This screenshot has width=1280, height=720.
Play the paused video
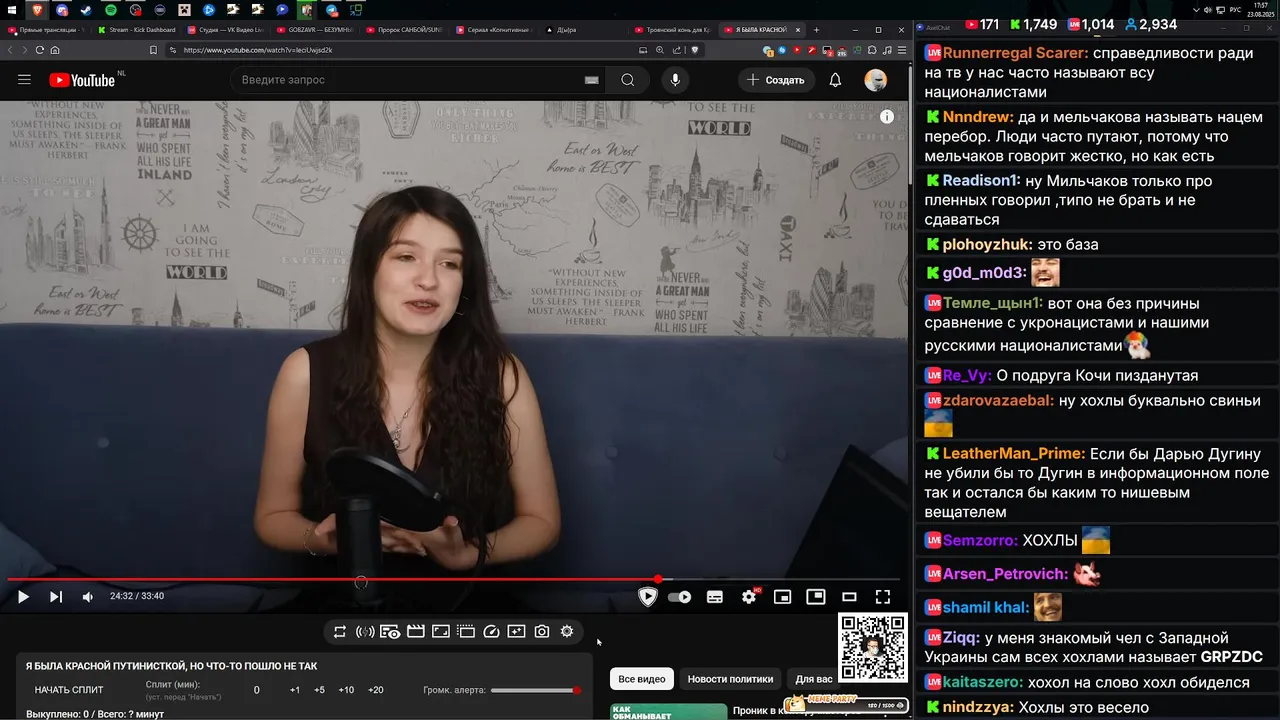23,597
